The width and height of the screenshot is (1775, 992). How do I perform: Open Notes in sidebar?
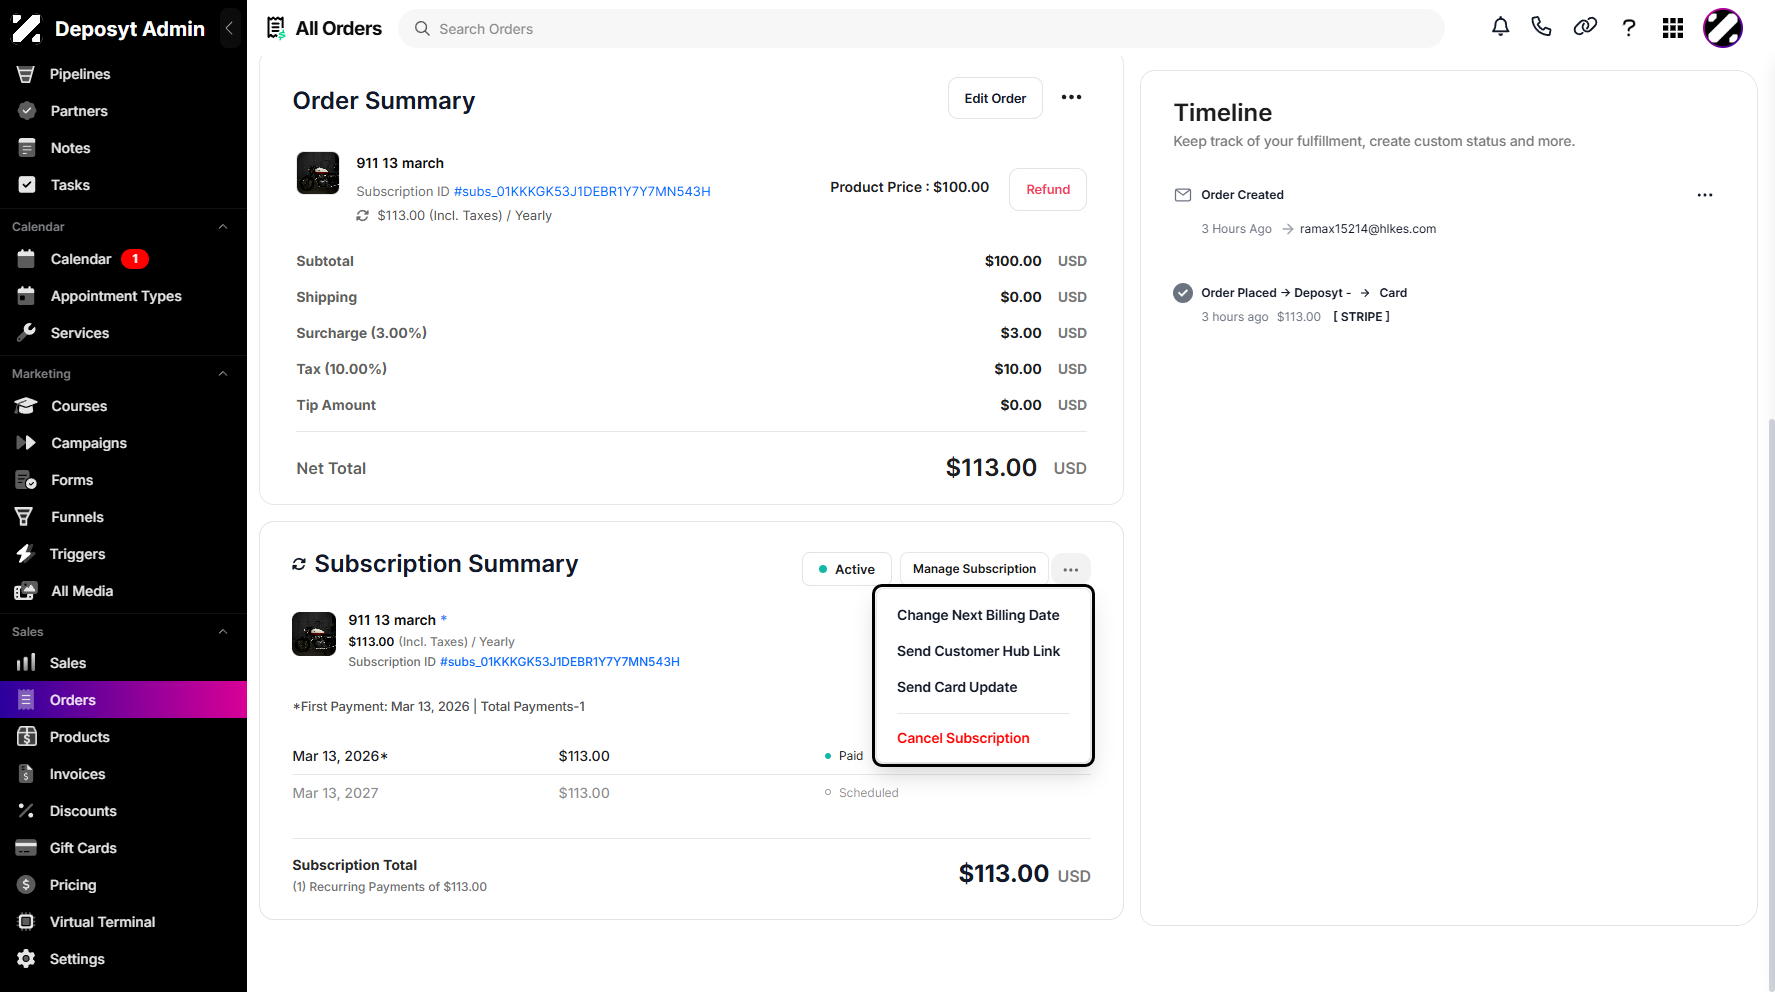pos(70,148)
